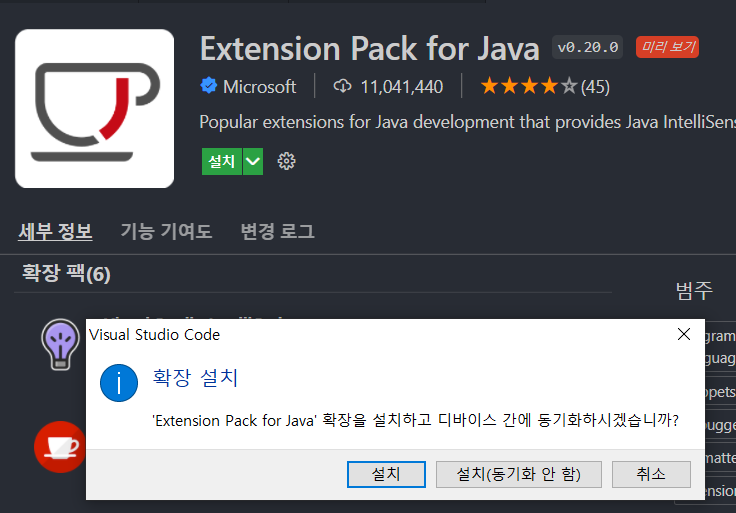Choose 설치(동기화 안 함) in the dialog

[519, 474]
